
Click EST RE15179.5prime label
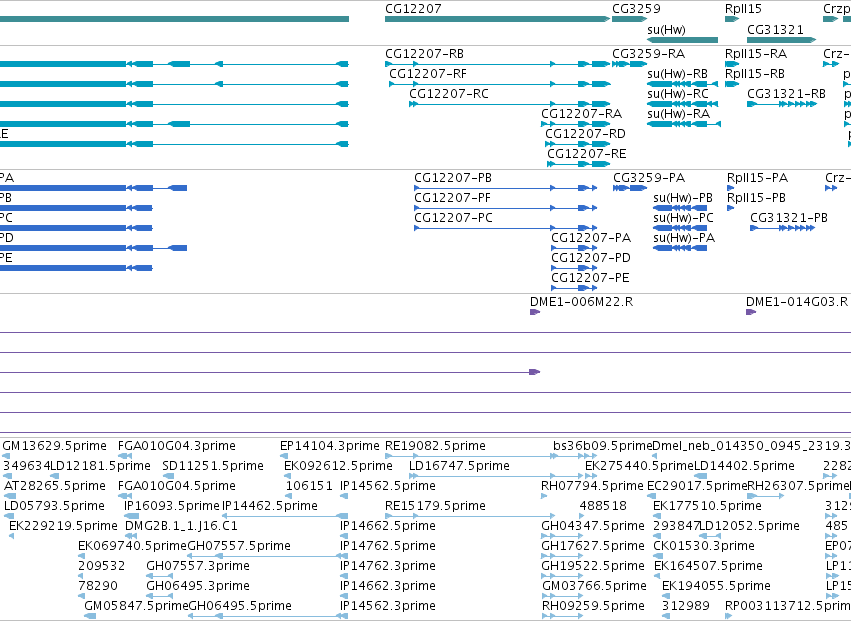coord(435,506)
